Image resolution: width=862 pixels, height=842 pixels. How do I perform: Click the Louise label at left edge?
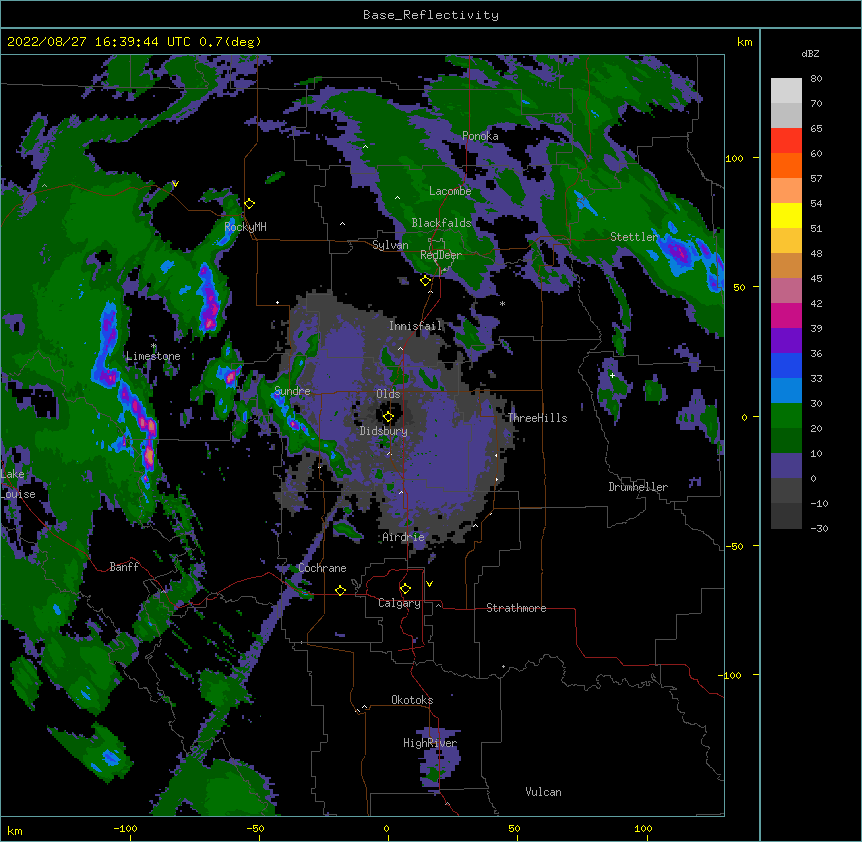coord(18,494)
